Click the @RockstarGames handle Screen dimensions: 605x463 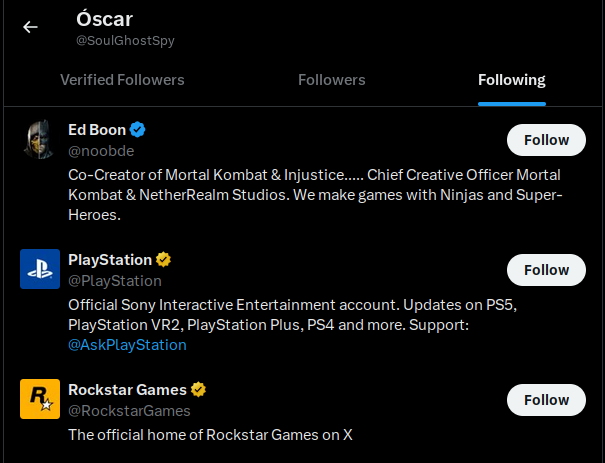[x=129, y=411]
